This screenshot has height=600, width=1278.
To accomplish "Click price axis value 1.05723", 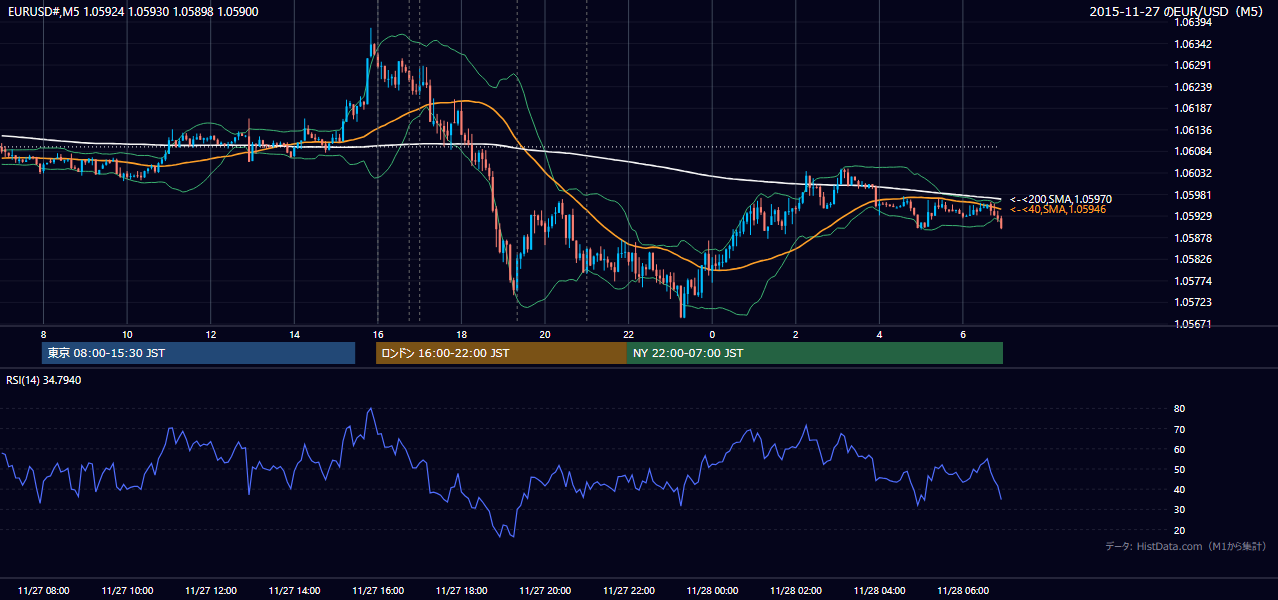I will pos(1195,302).
